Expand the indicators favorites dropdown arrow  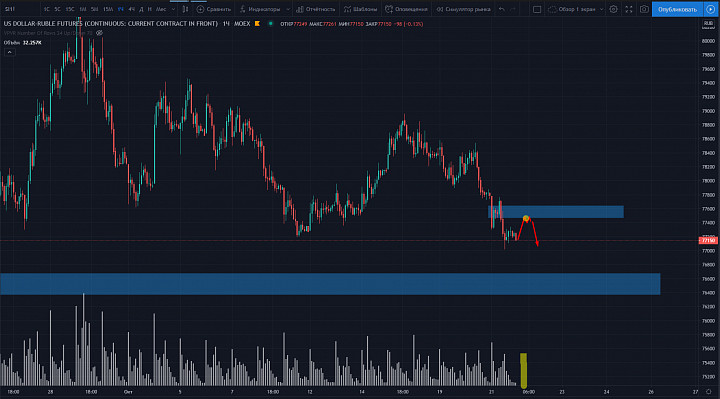(288, 9)
